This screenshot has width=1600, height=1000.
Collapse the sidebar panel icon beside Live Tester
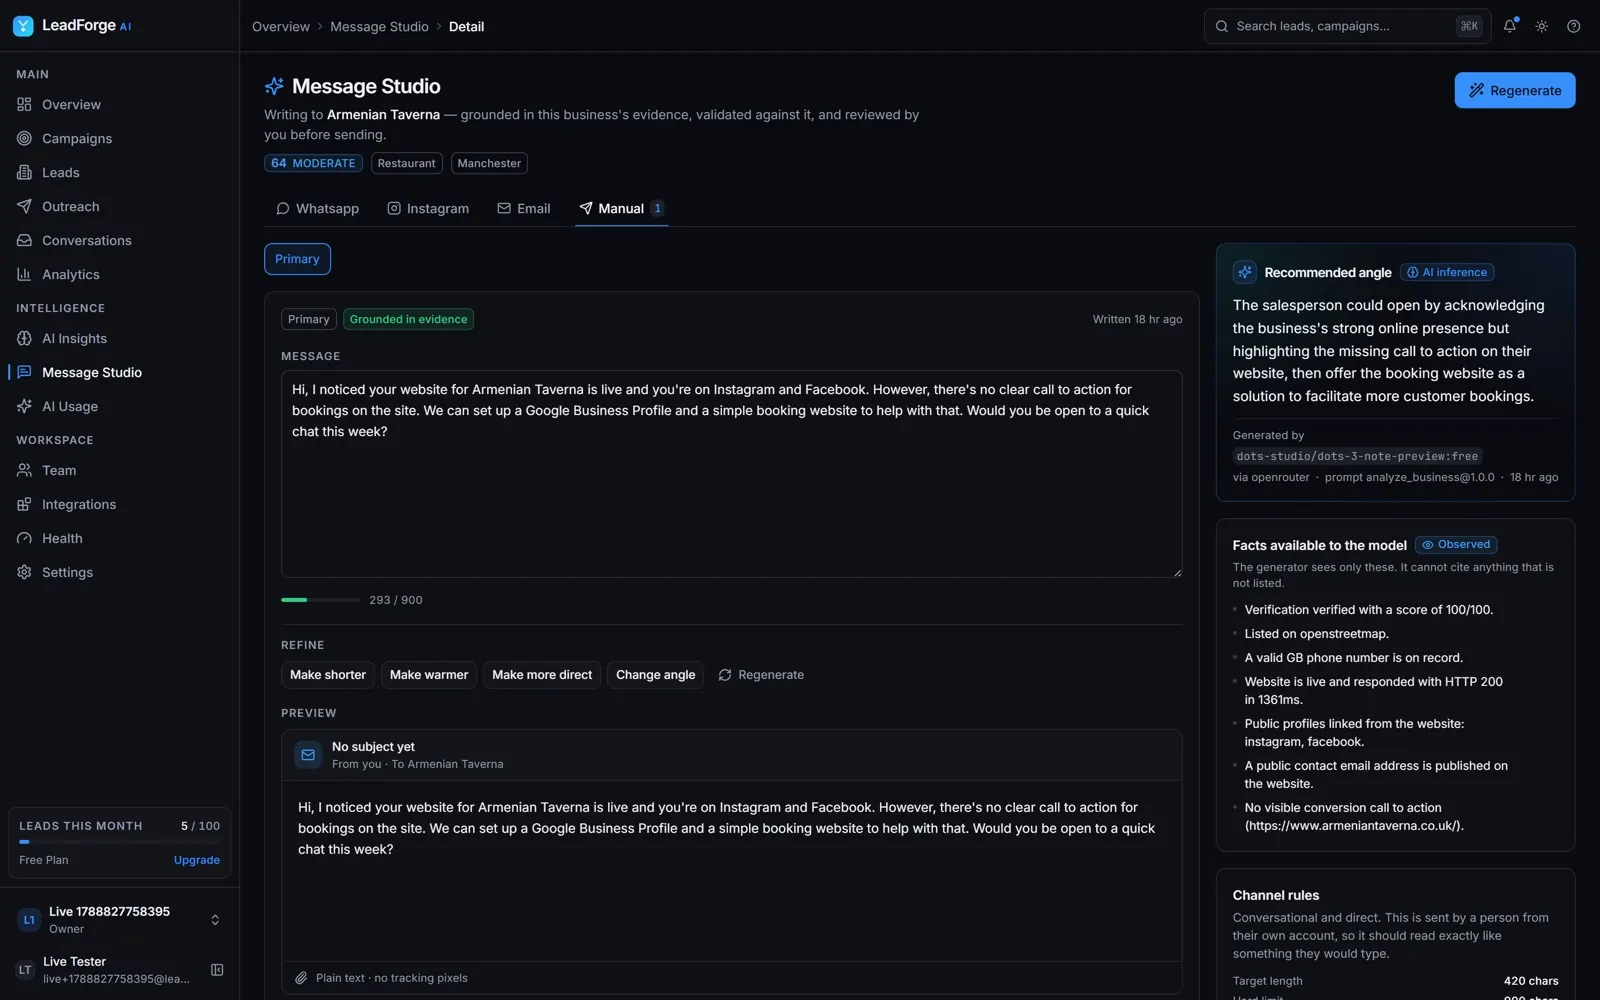pos(217,969)
